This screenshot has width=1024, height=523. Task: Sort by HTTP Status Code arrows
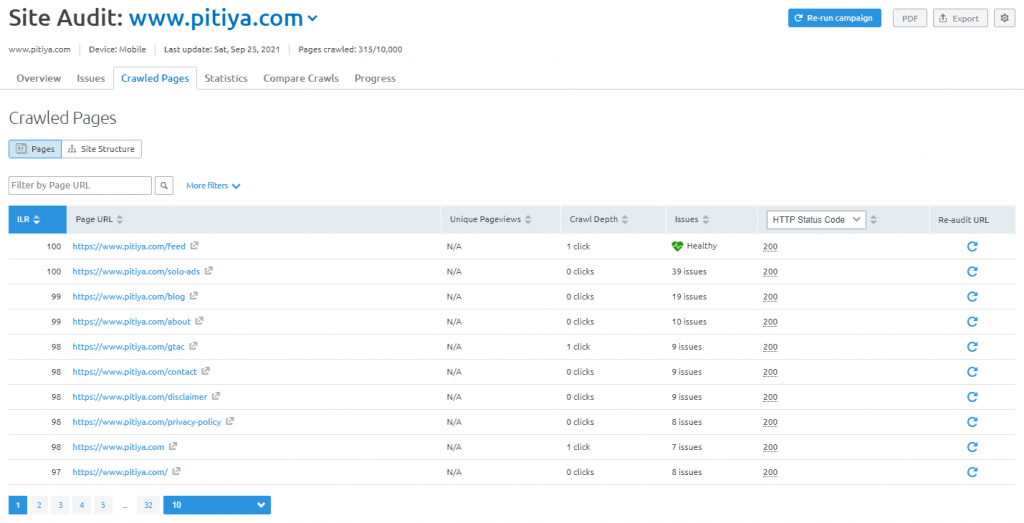coord(874,220)
